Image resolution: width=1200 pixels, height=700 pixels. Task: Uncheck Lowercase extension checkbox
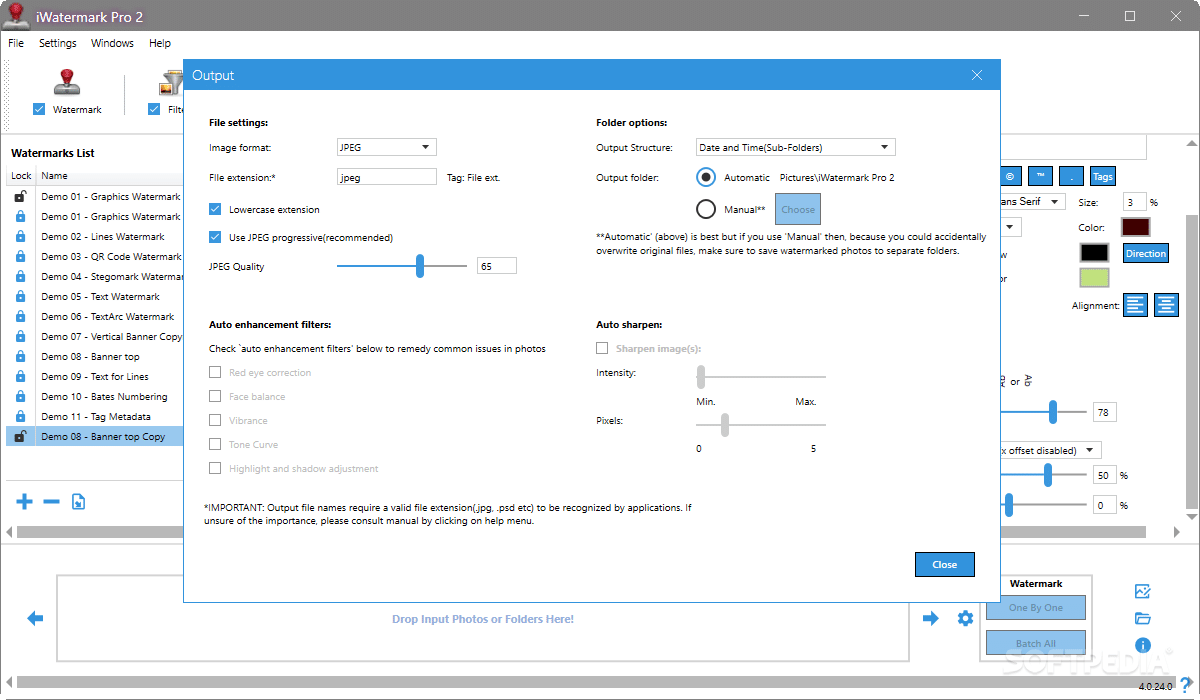coord(215,210)
